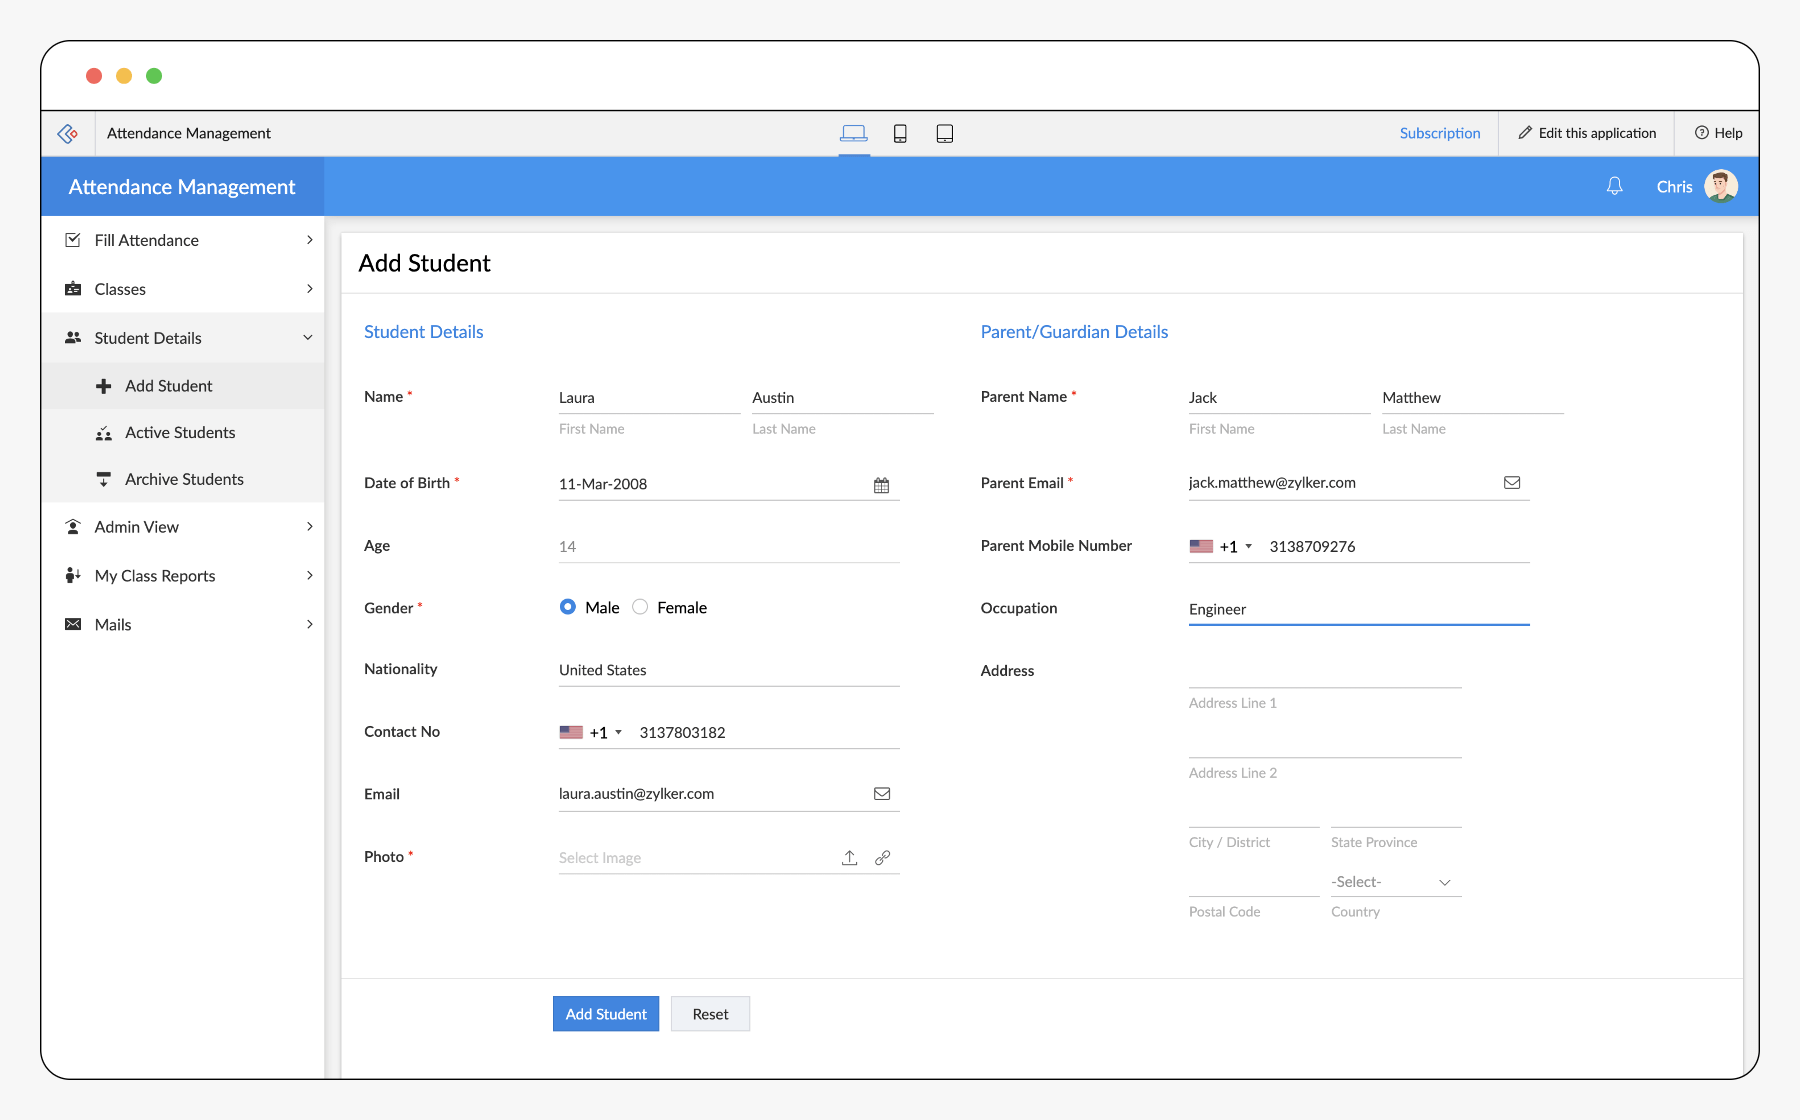
Task: Switch to tablet preview mode
Action: pos(944,134)
